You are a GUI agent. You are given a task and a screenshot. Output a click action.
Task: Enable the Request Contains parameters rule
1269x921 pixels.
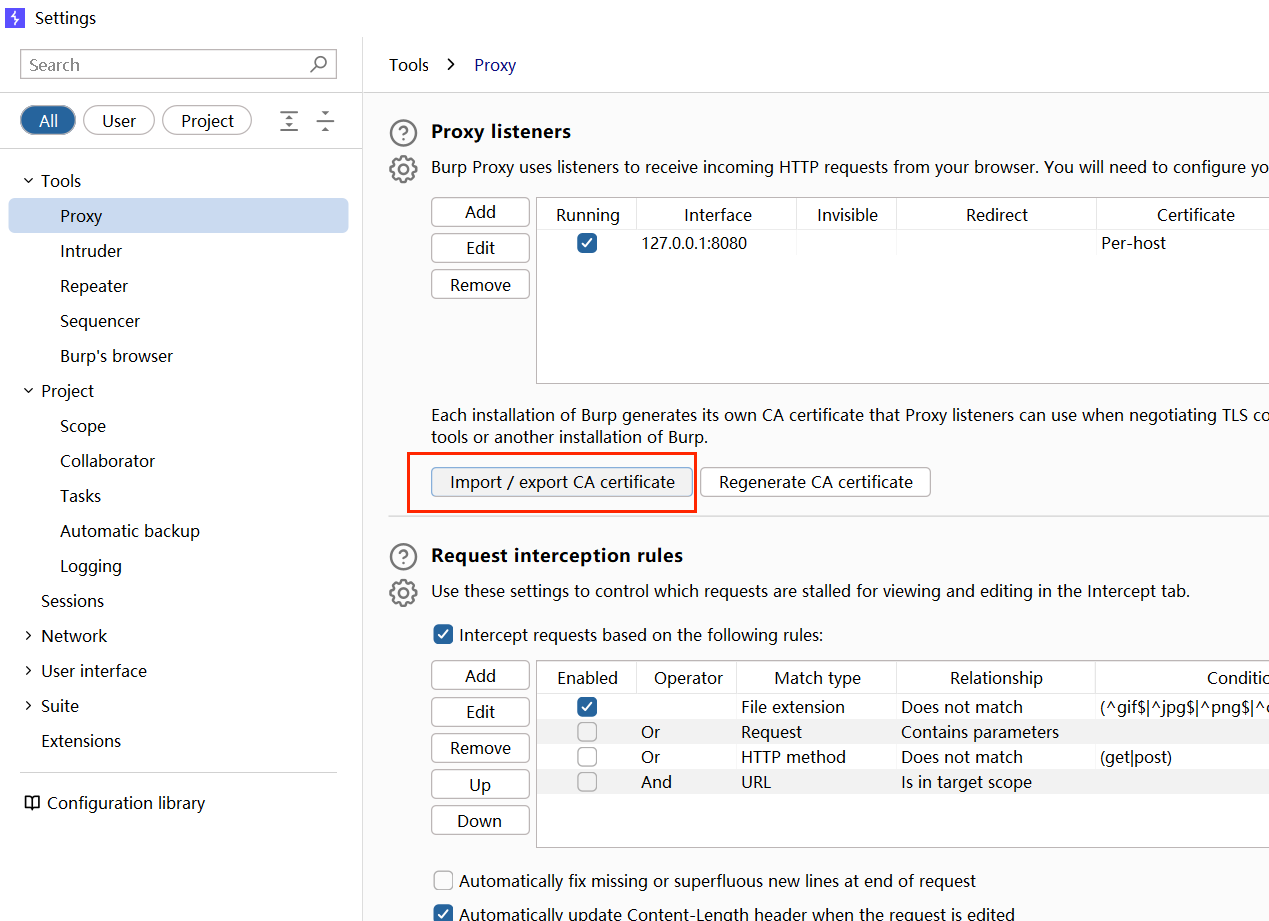587,732
